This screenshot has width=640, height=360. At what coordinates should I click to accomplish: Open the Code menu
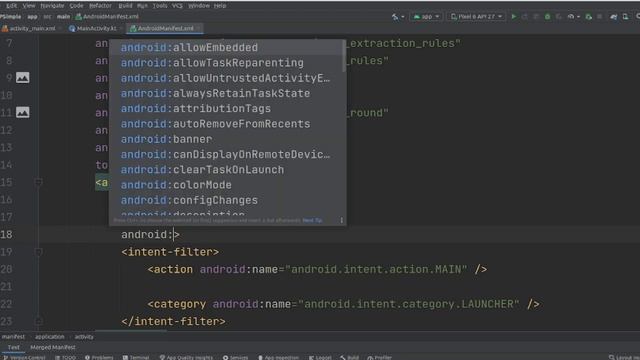[x=76, y=6]
